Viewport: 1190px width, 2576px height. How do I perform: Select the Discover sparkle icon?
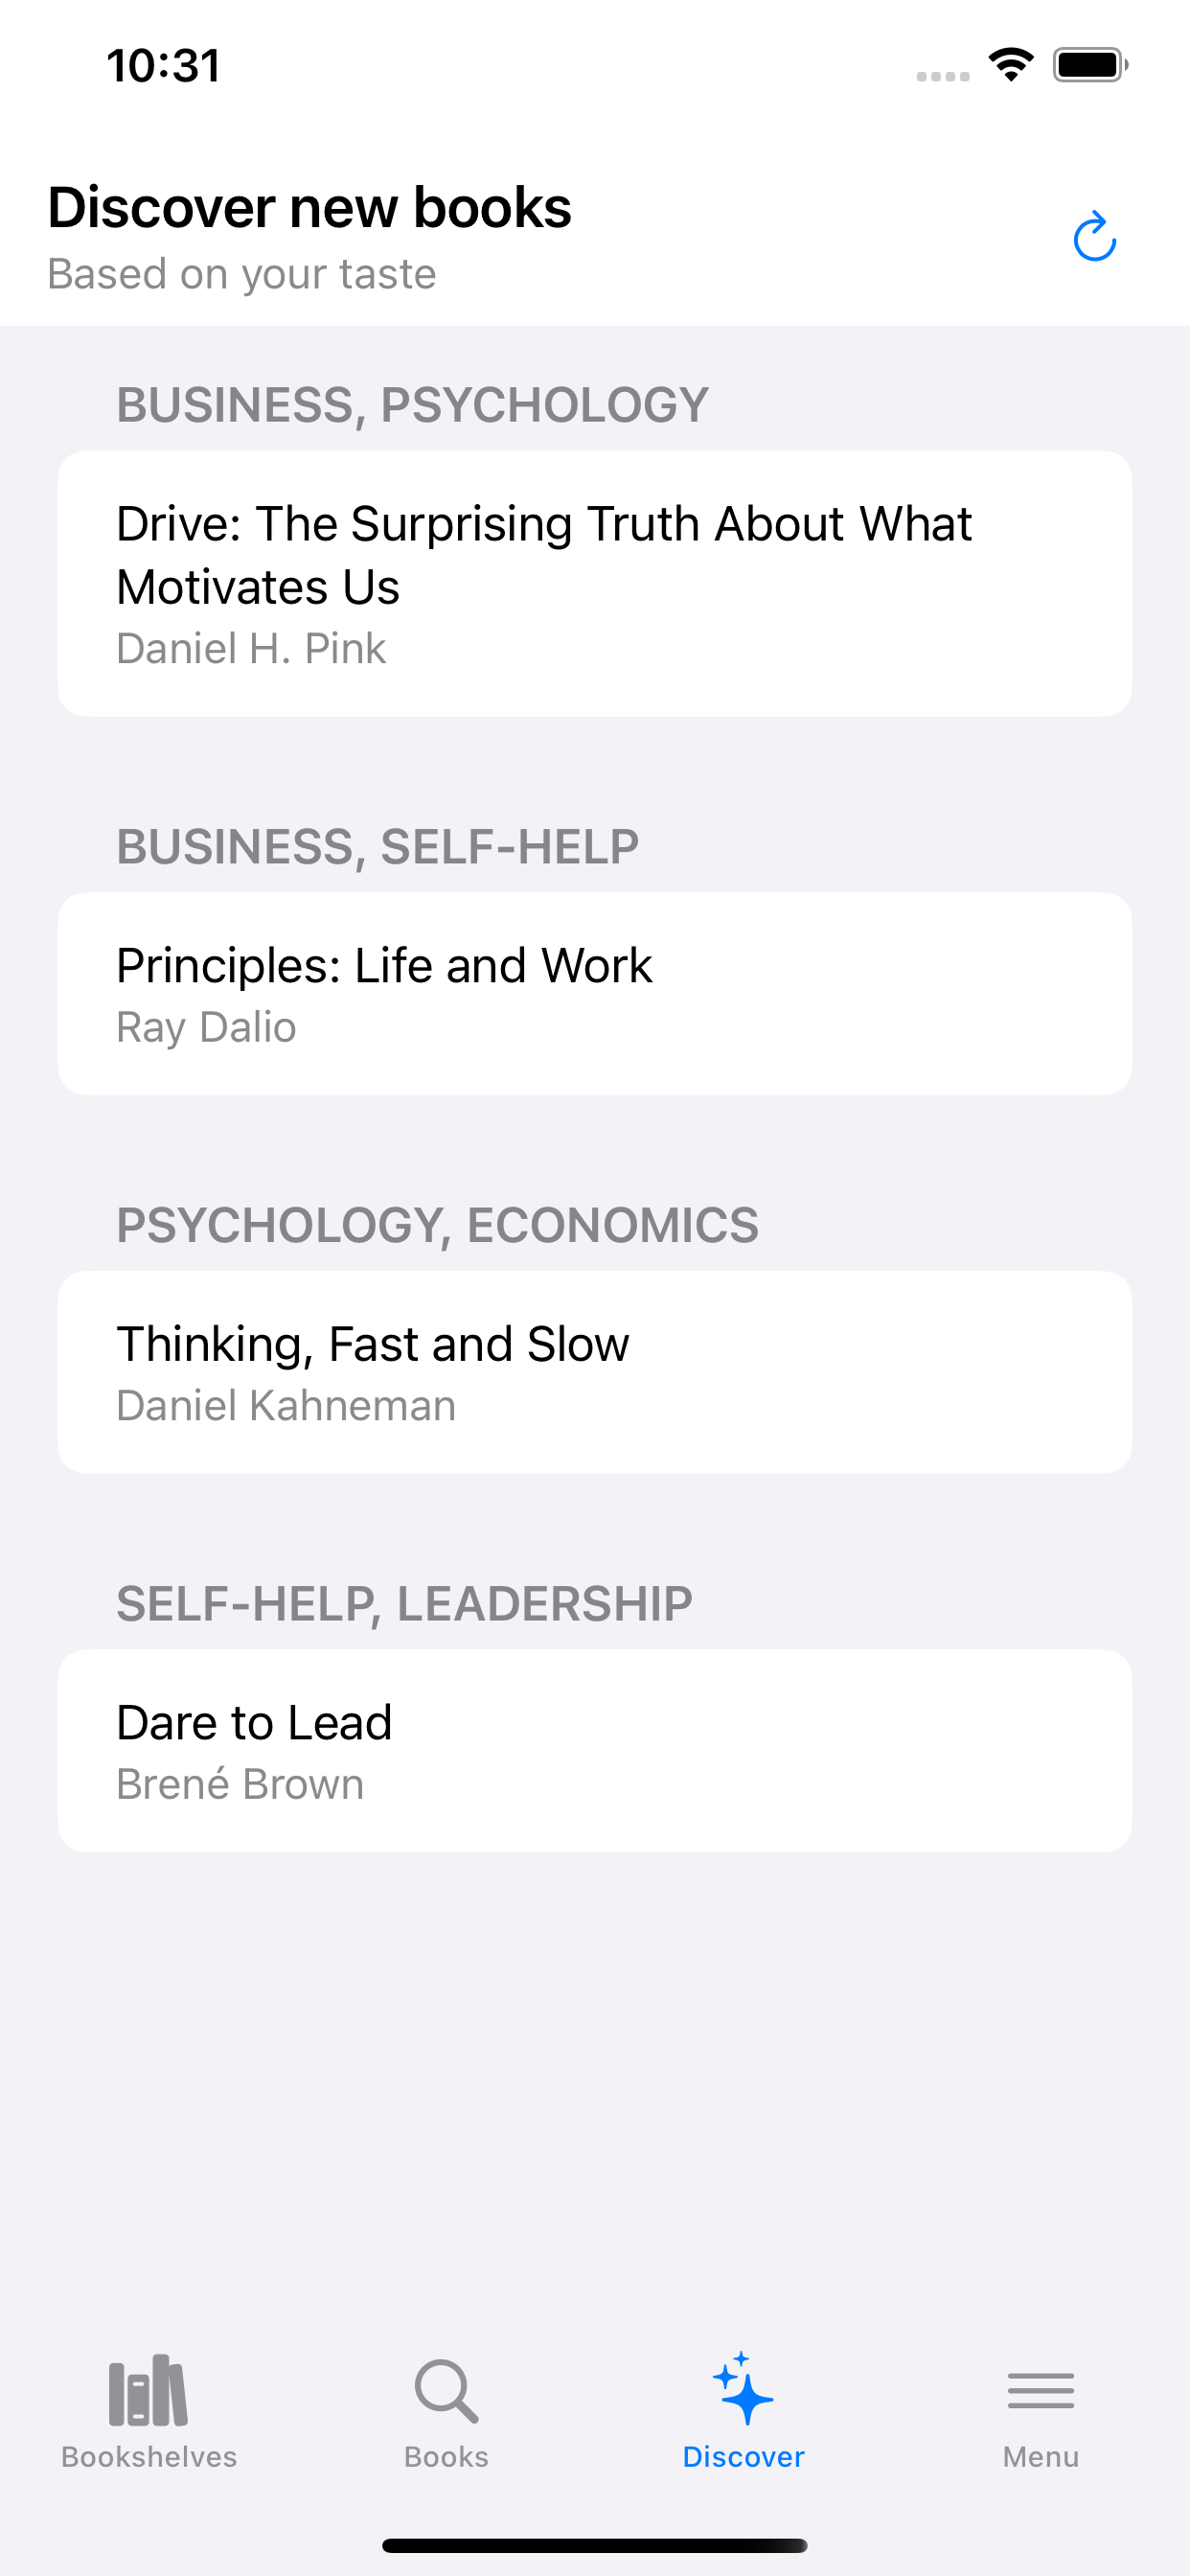743,2390
